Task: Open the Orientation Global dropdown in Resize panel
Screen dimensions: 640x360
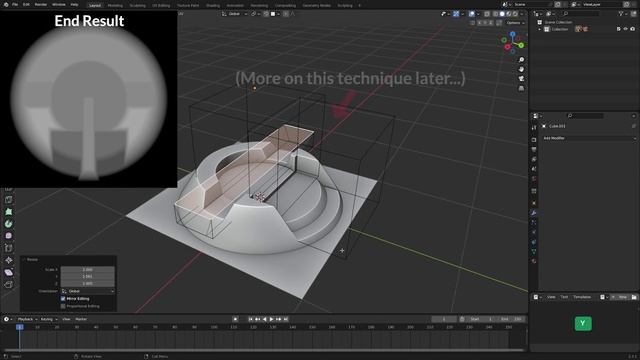Action: click(88, 291)
